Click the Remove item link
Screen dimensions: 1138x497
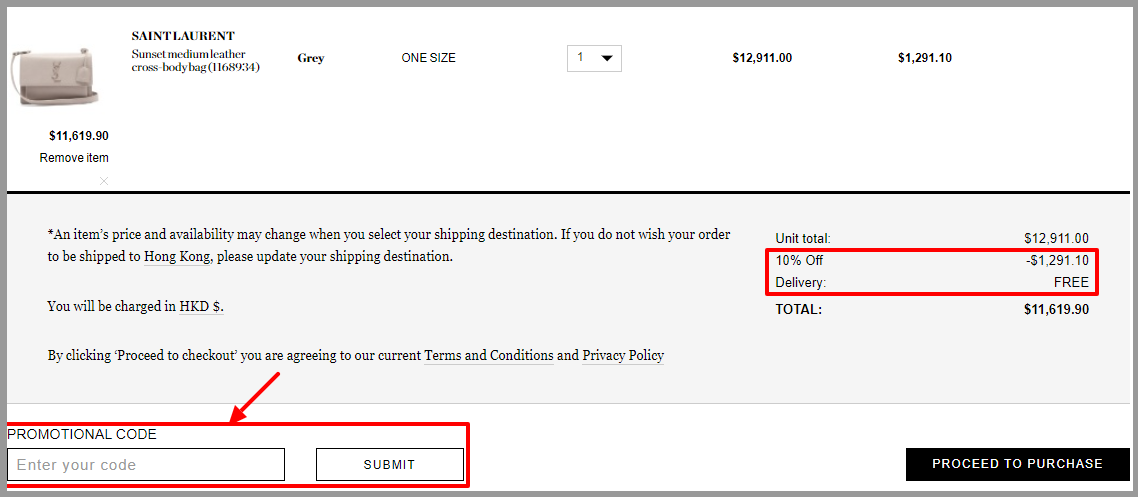click(74, 157)
